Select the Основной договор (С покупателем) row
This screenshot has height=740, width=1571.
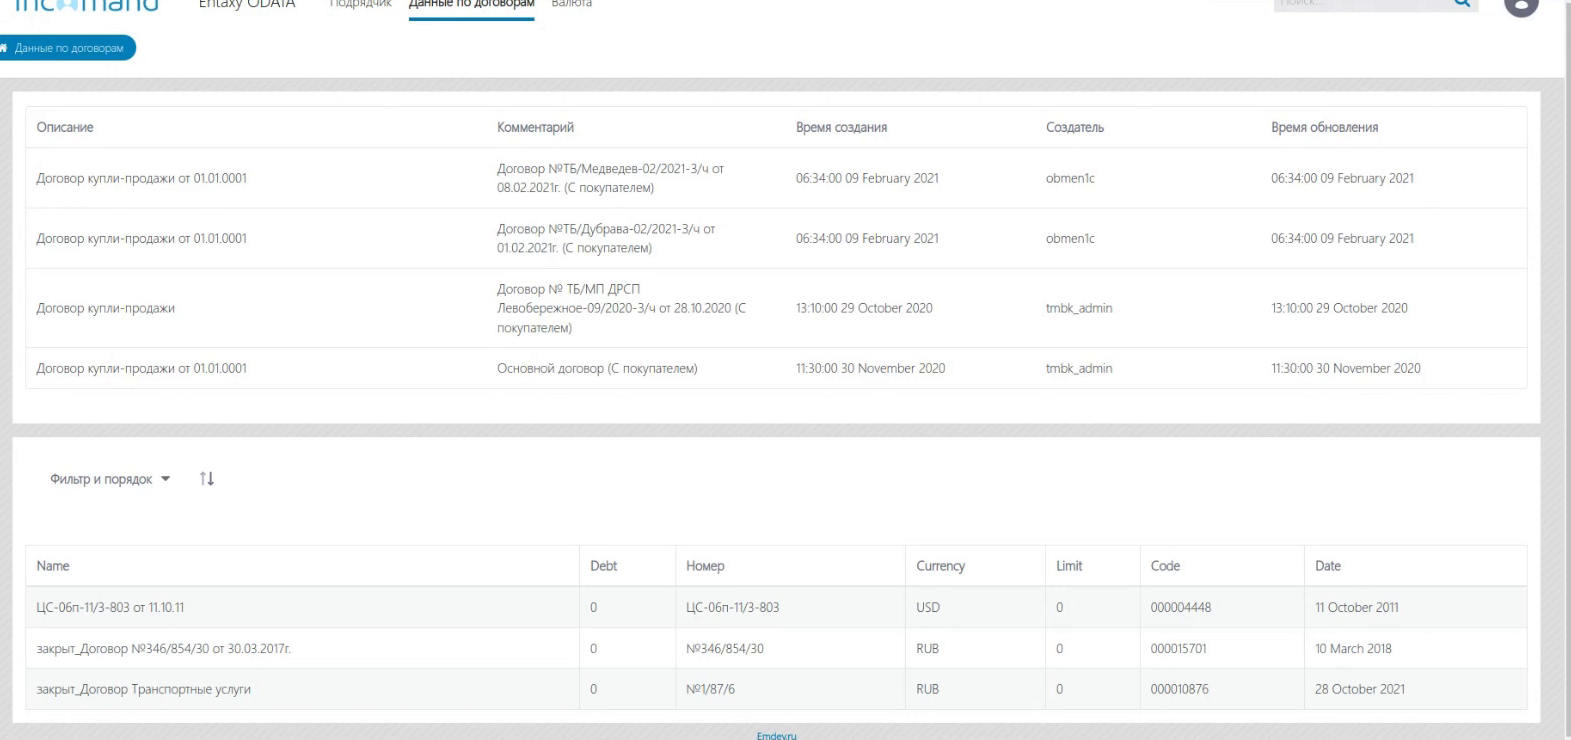(x=597, y=368)
